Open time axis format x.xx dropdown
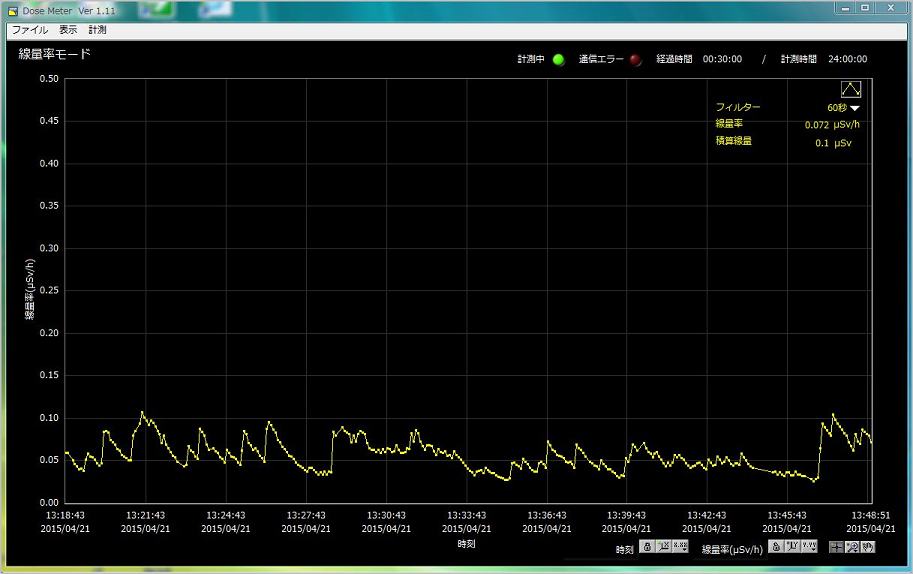This screenshot has width=913, height=574. [x=680, y=547]
